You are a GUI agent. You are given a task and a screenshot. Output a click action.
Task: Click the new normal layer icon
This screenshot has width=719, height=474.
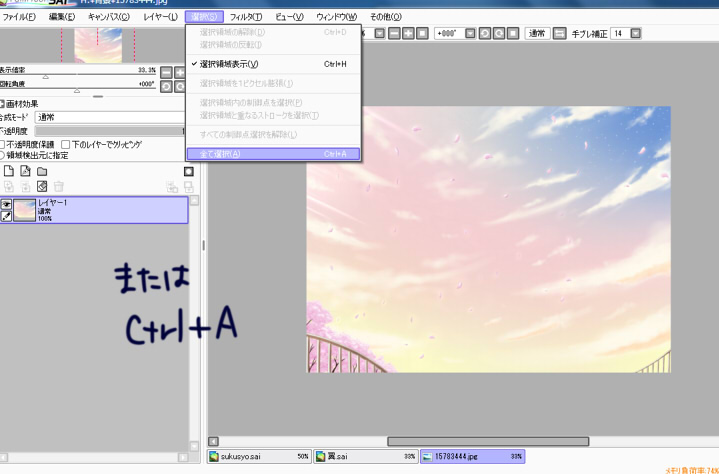pos(9,171)
